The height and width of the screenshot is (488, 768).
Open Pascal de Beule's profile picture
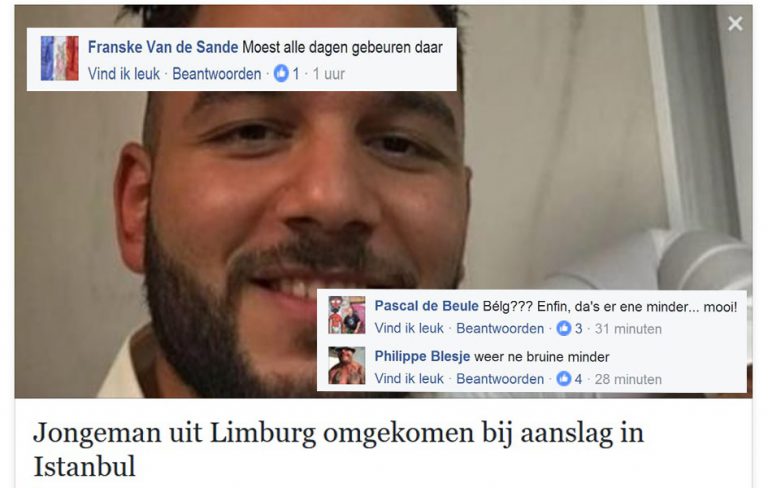point(347,315)
